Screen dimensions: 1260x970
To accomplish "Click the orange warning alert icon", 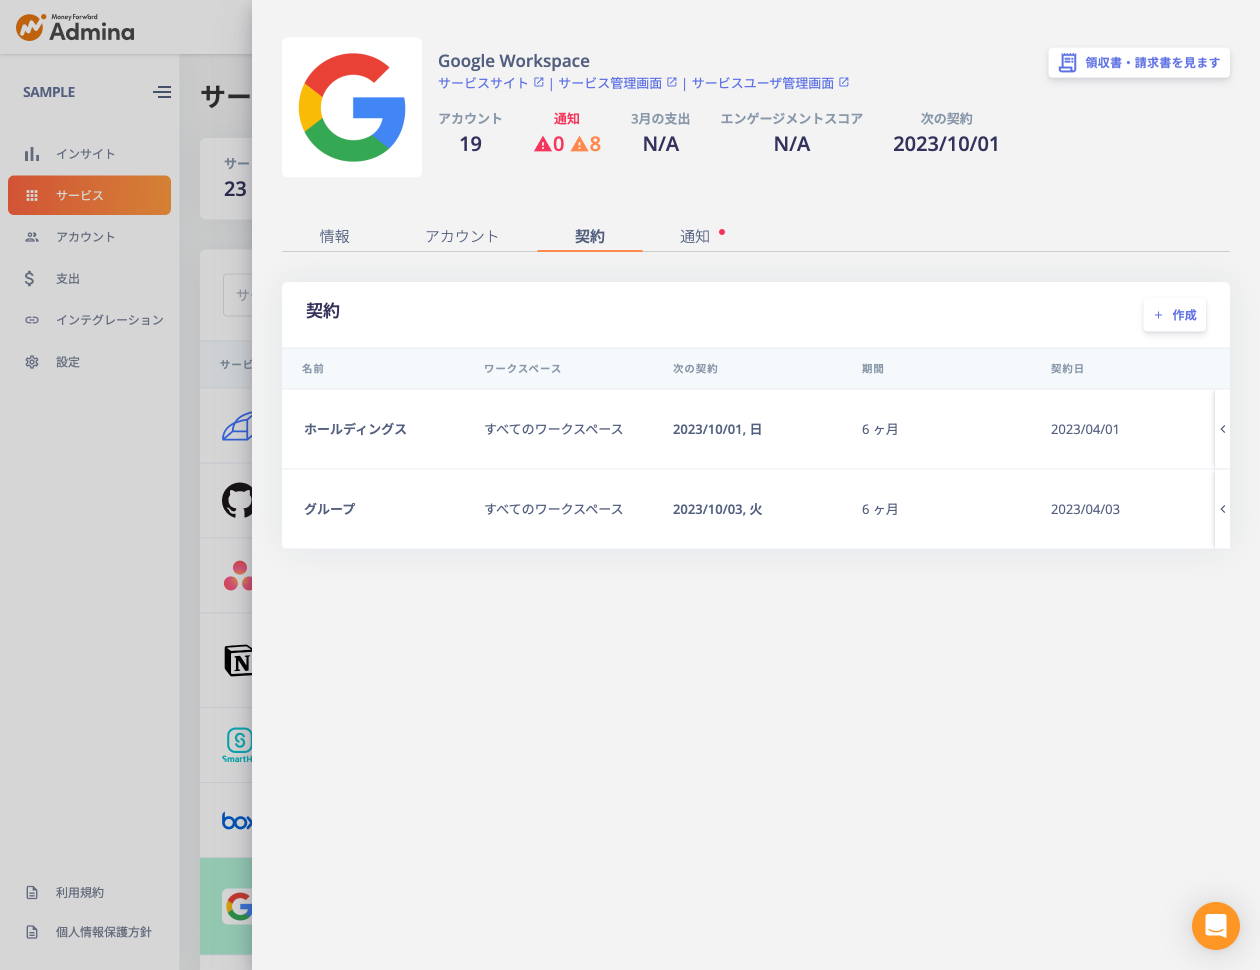I will pyautogui.click(x=579, y=144).
